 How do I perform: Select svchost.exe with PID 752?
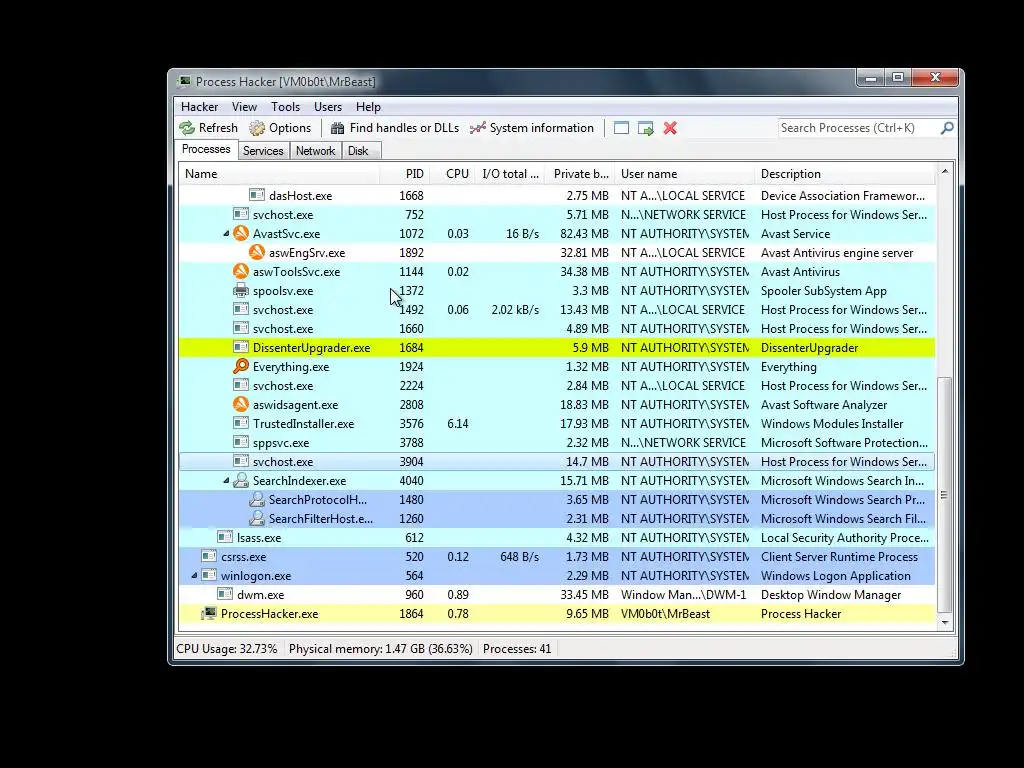pos(557,214)
